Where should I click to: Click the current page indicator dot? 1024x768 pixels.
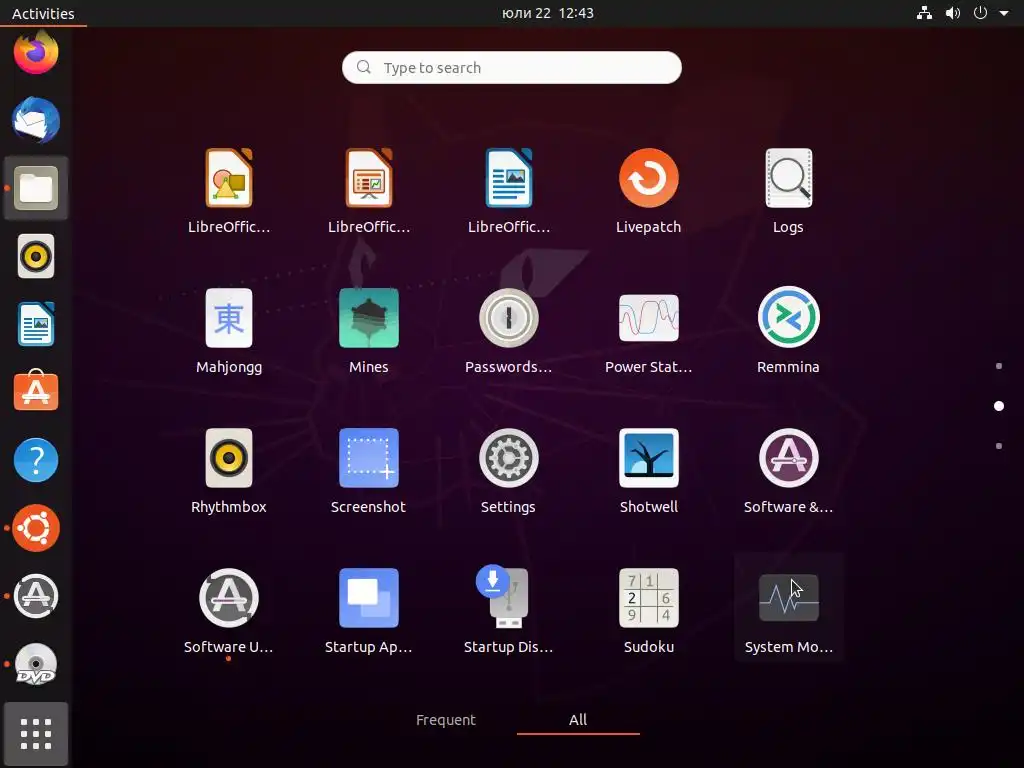coord(999,406)
